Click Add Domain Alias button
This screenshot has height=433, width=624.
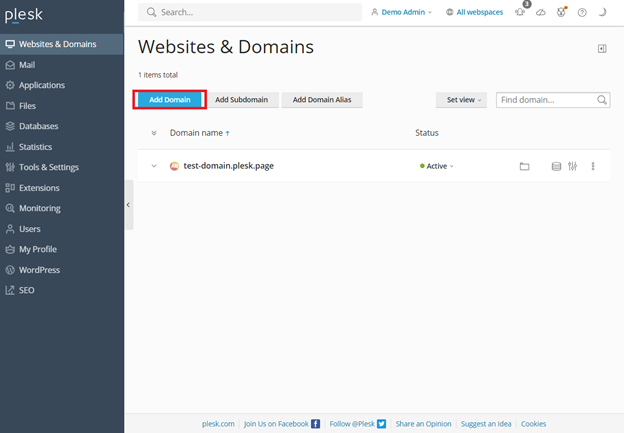pos(322,100)
